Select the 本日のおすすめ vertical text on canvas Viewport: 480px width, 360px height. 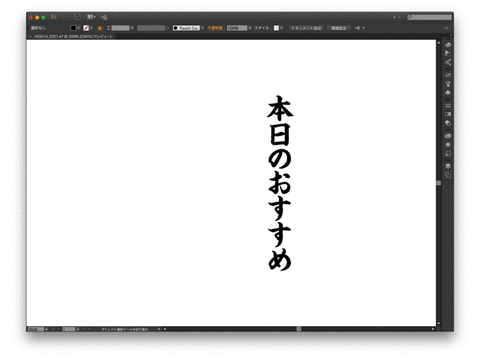pyautogui.click(x=280, y=183)
